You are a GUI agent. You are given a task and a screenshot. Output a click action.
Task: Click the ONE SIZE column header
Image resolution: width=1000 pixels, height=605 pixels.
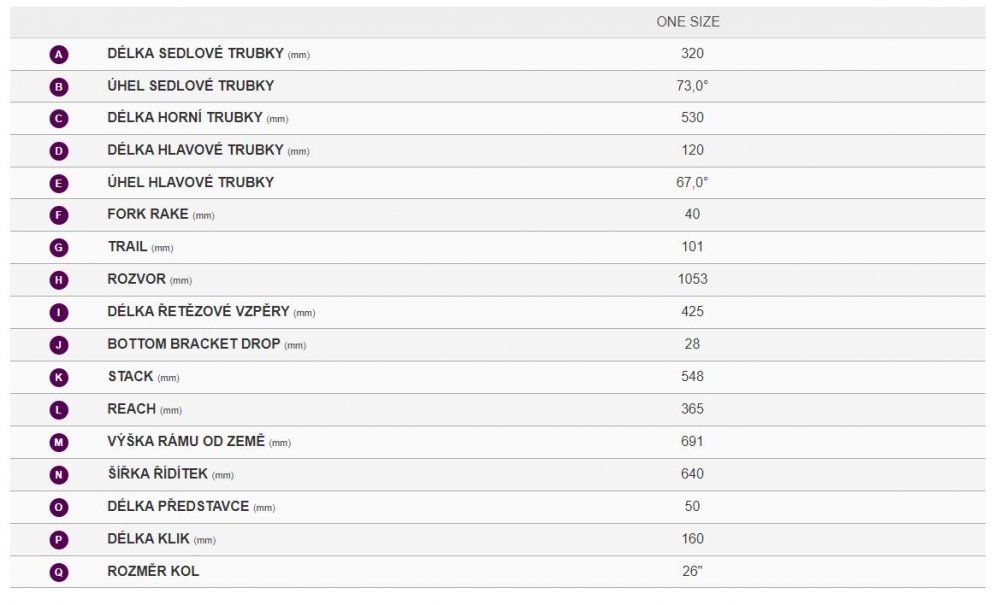click(x=688, y=22)
